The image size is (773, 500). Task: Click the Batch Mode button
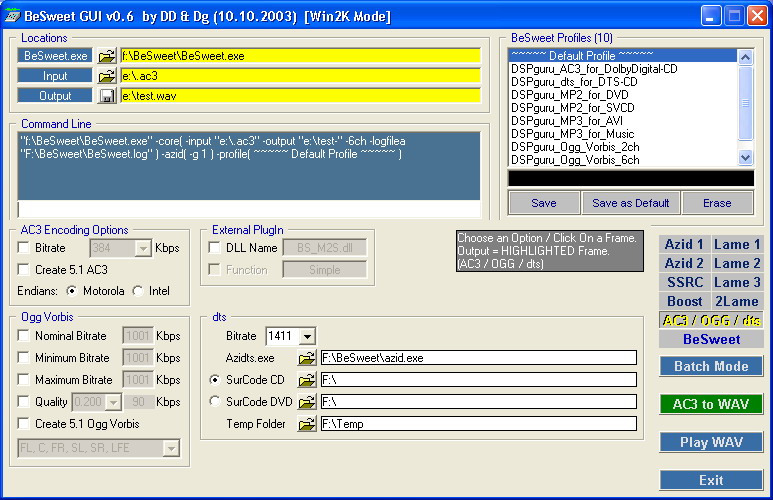pos(711,366)
